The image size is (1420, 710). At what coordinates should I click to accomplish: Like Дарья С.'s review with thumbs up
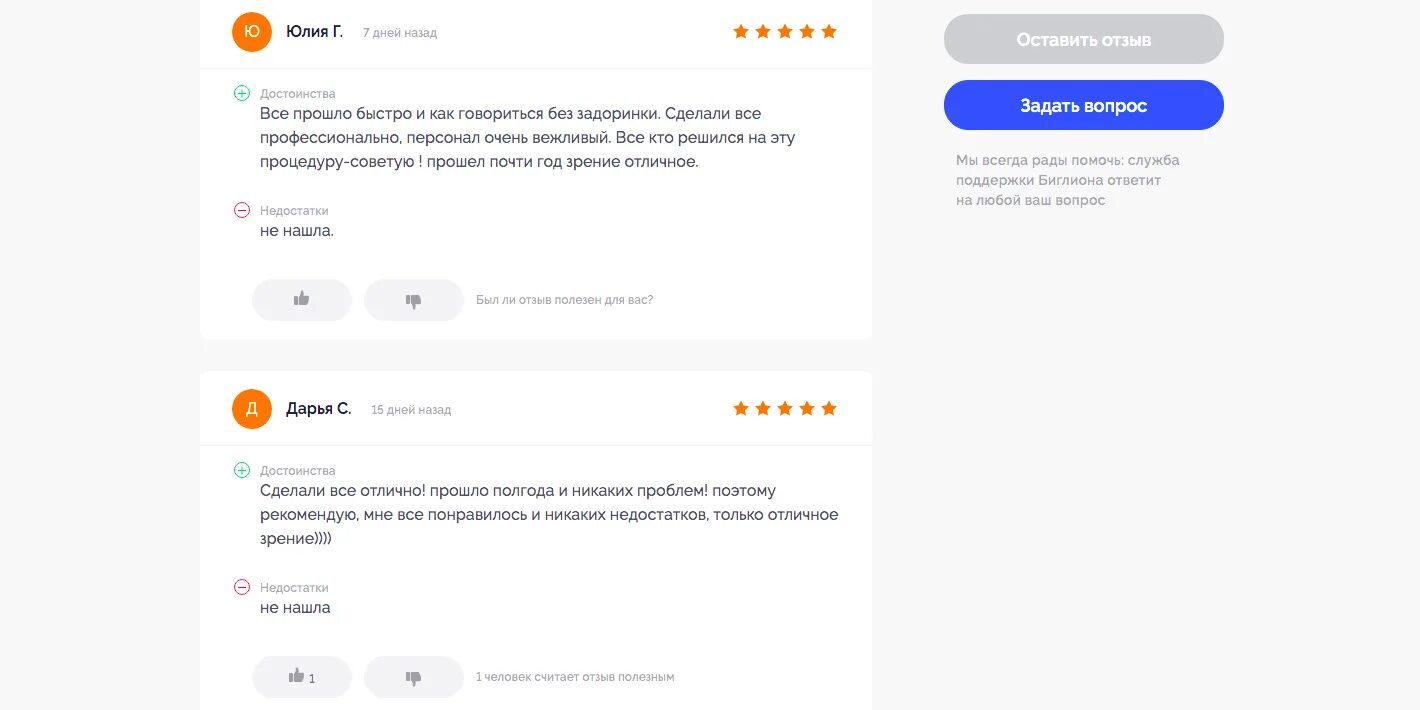[x=302, y=677]
